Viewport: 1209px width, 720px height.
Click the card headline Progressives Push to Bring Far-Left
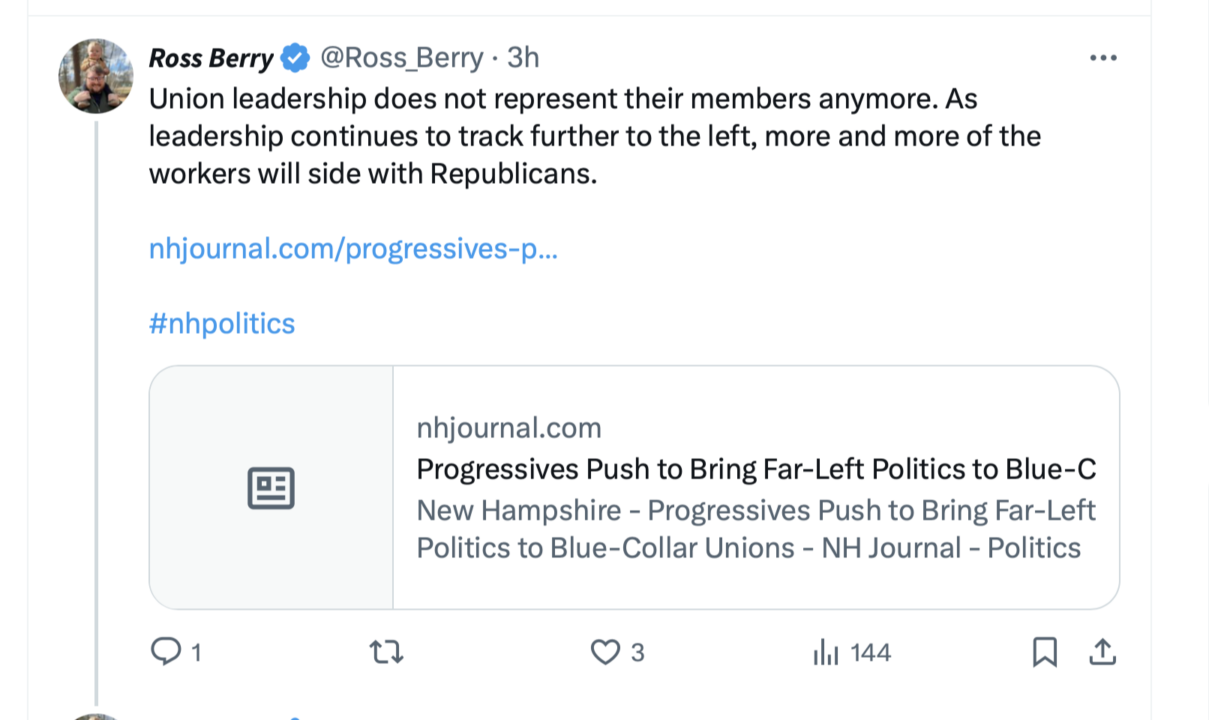755,469
